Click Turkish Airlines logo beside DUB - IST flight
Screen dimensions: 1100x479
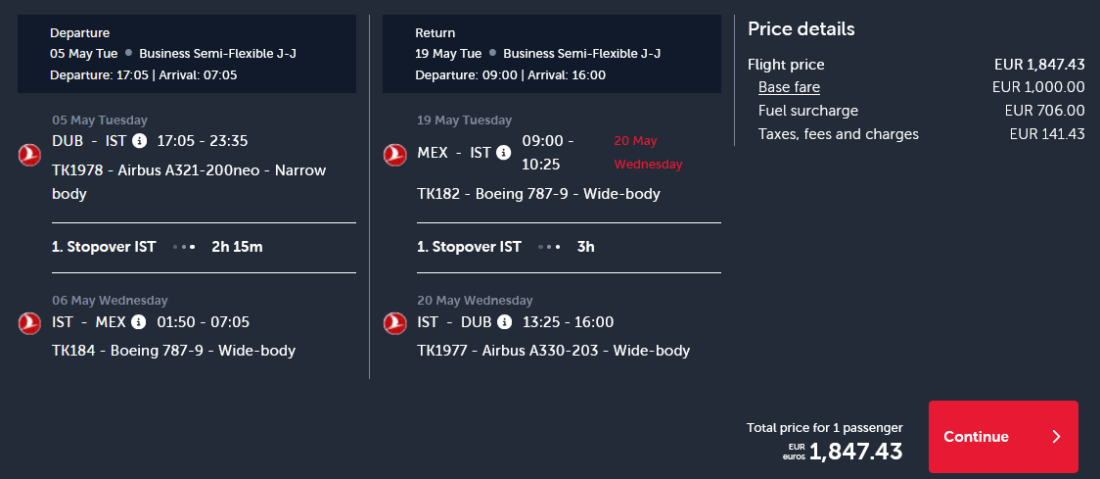click(x=28, y=154)
